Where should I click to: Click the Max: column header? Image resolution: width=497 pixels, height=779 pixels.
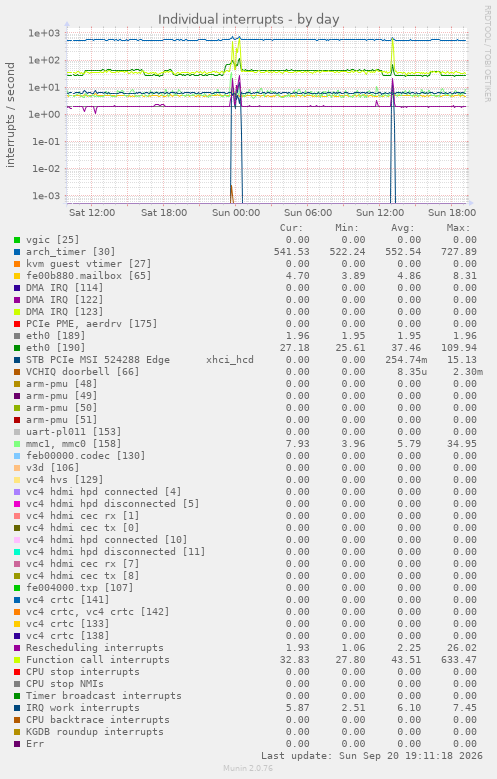[458, 228]
